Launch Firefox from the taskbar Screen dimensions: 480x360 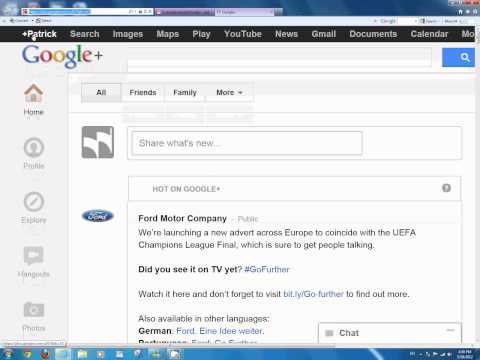[45, 354]
